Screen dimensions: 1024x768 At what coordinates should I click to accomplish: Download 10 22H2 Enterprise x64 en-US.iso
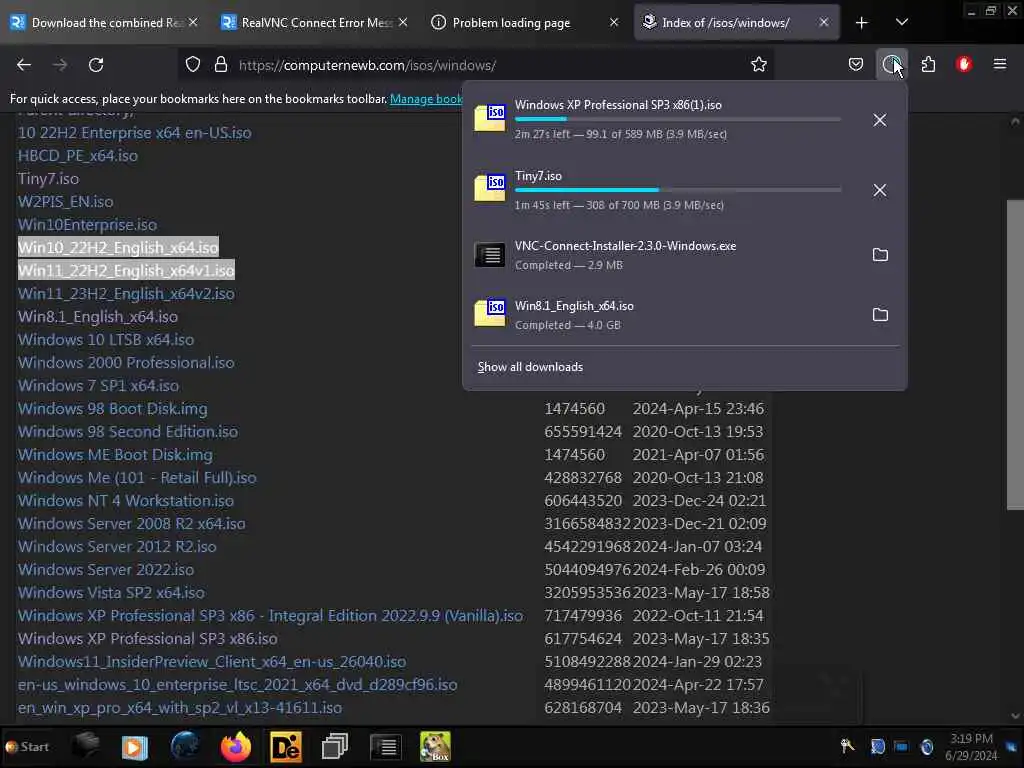pyautogui.click(x=135, y=133)
